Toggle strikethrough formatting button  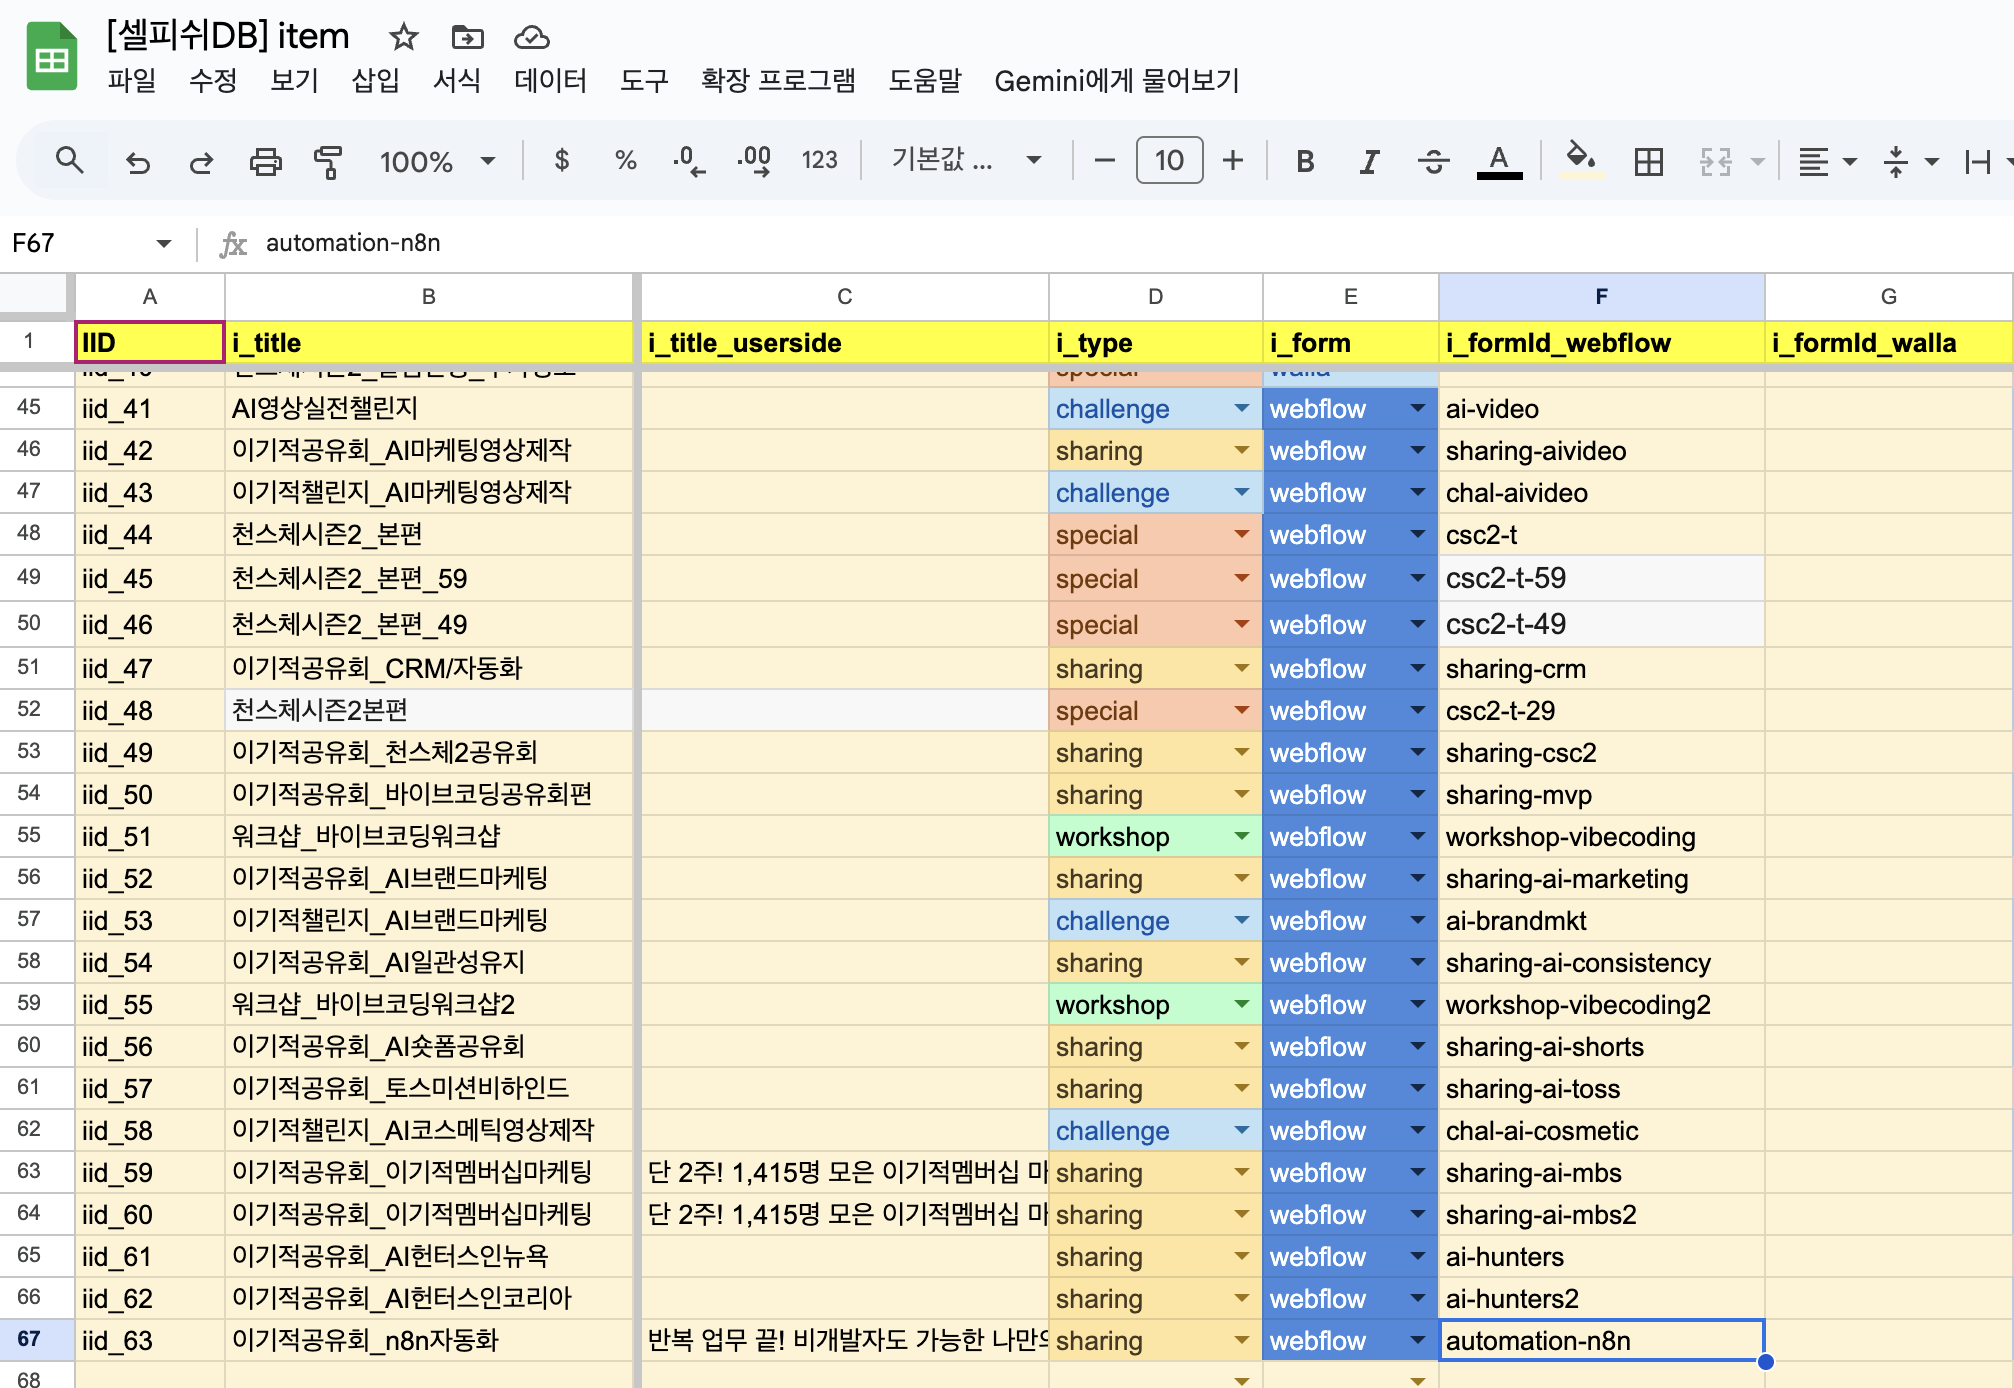point(1433,161)
